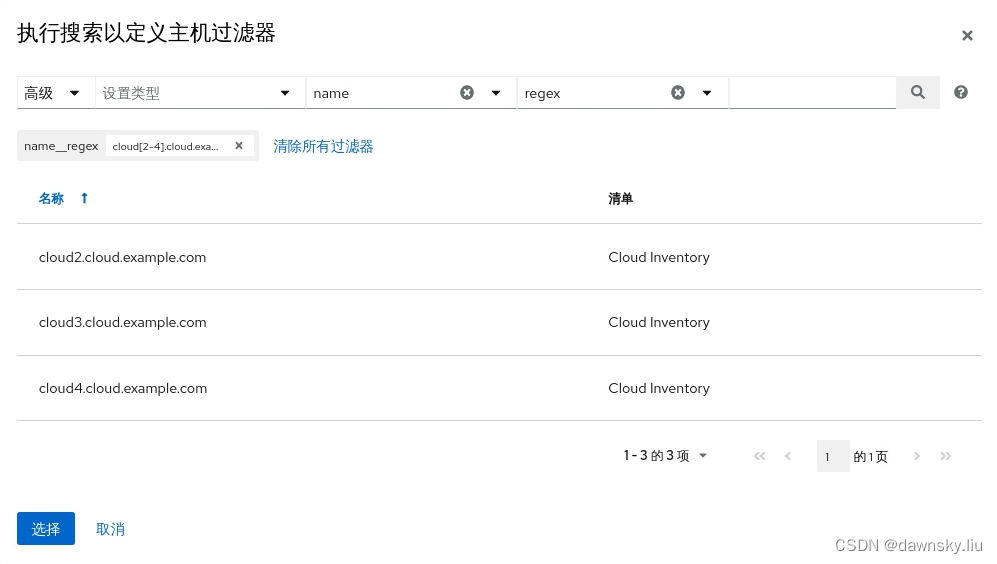Open items per page dropdown '1-3 的 3 项'
The height and width of the screenshot is (564, 997).
click(665, 455)
